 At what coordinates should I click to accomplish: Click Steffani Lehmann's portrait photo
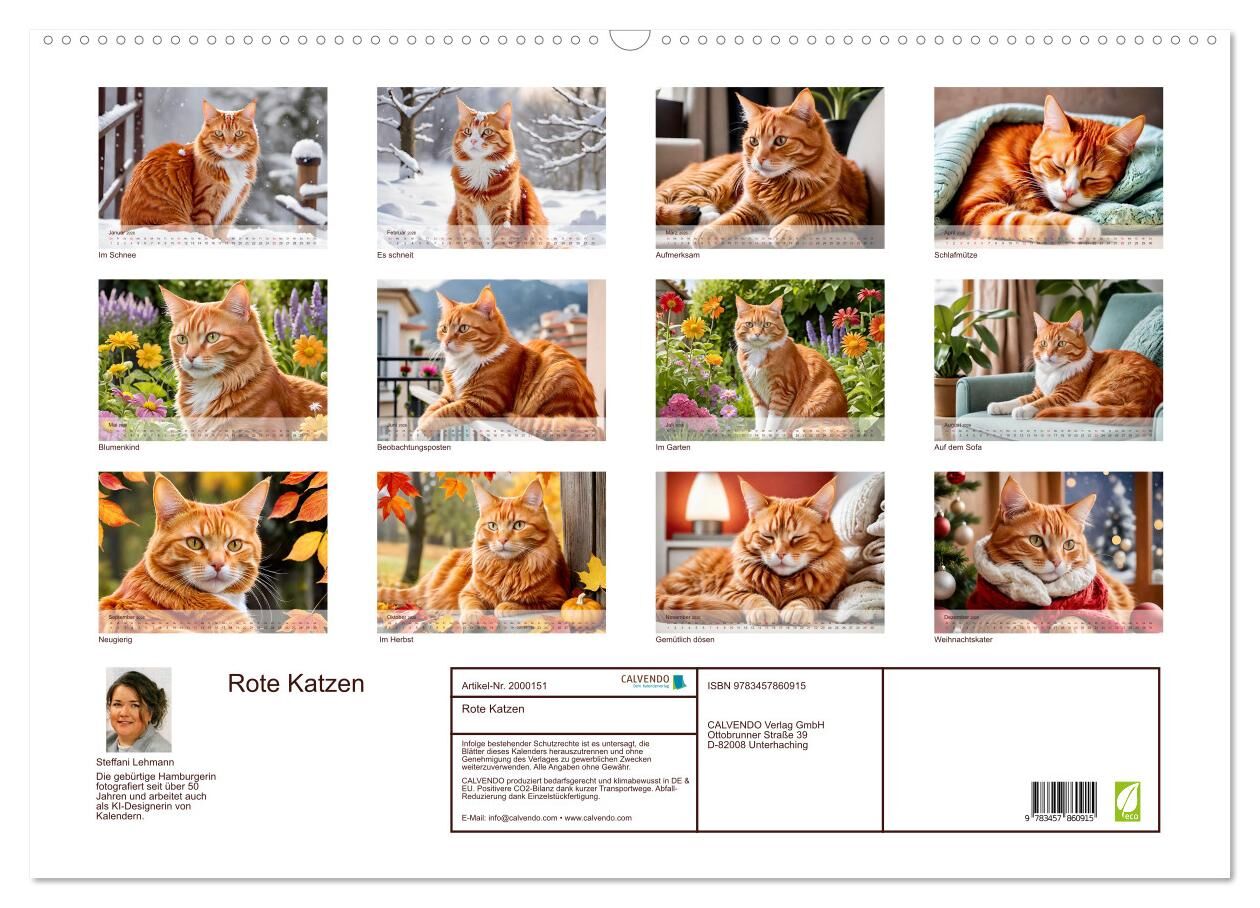[138, 710]
